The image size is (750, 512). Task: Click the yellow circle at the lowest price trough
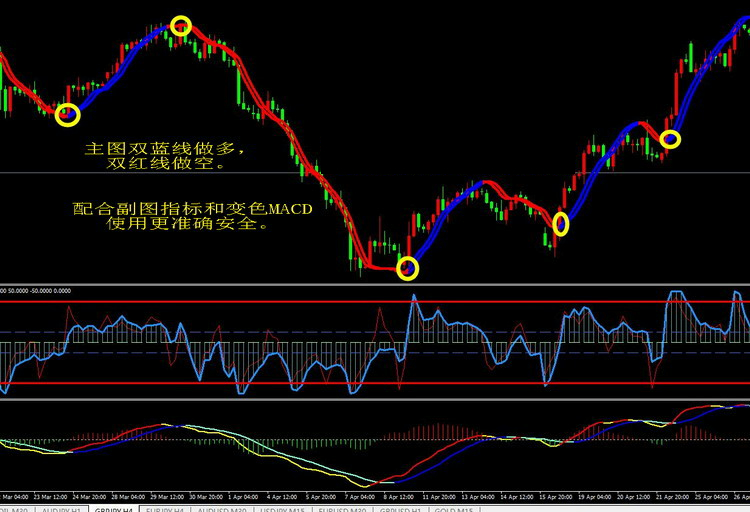[408, 268]
